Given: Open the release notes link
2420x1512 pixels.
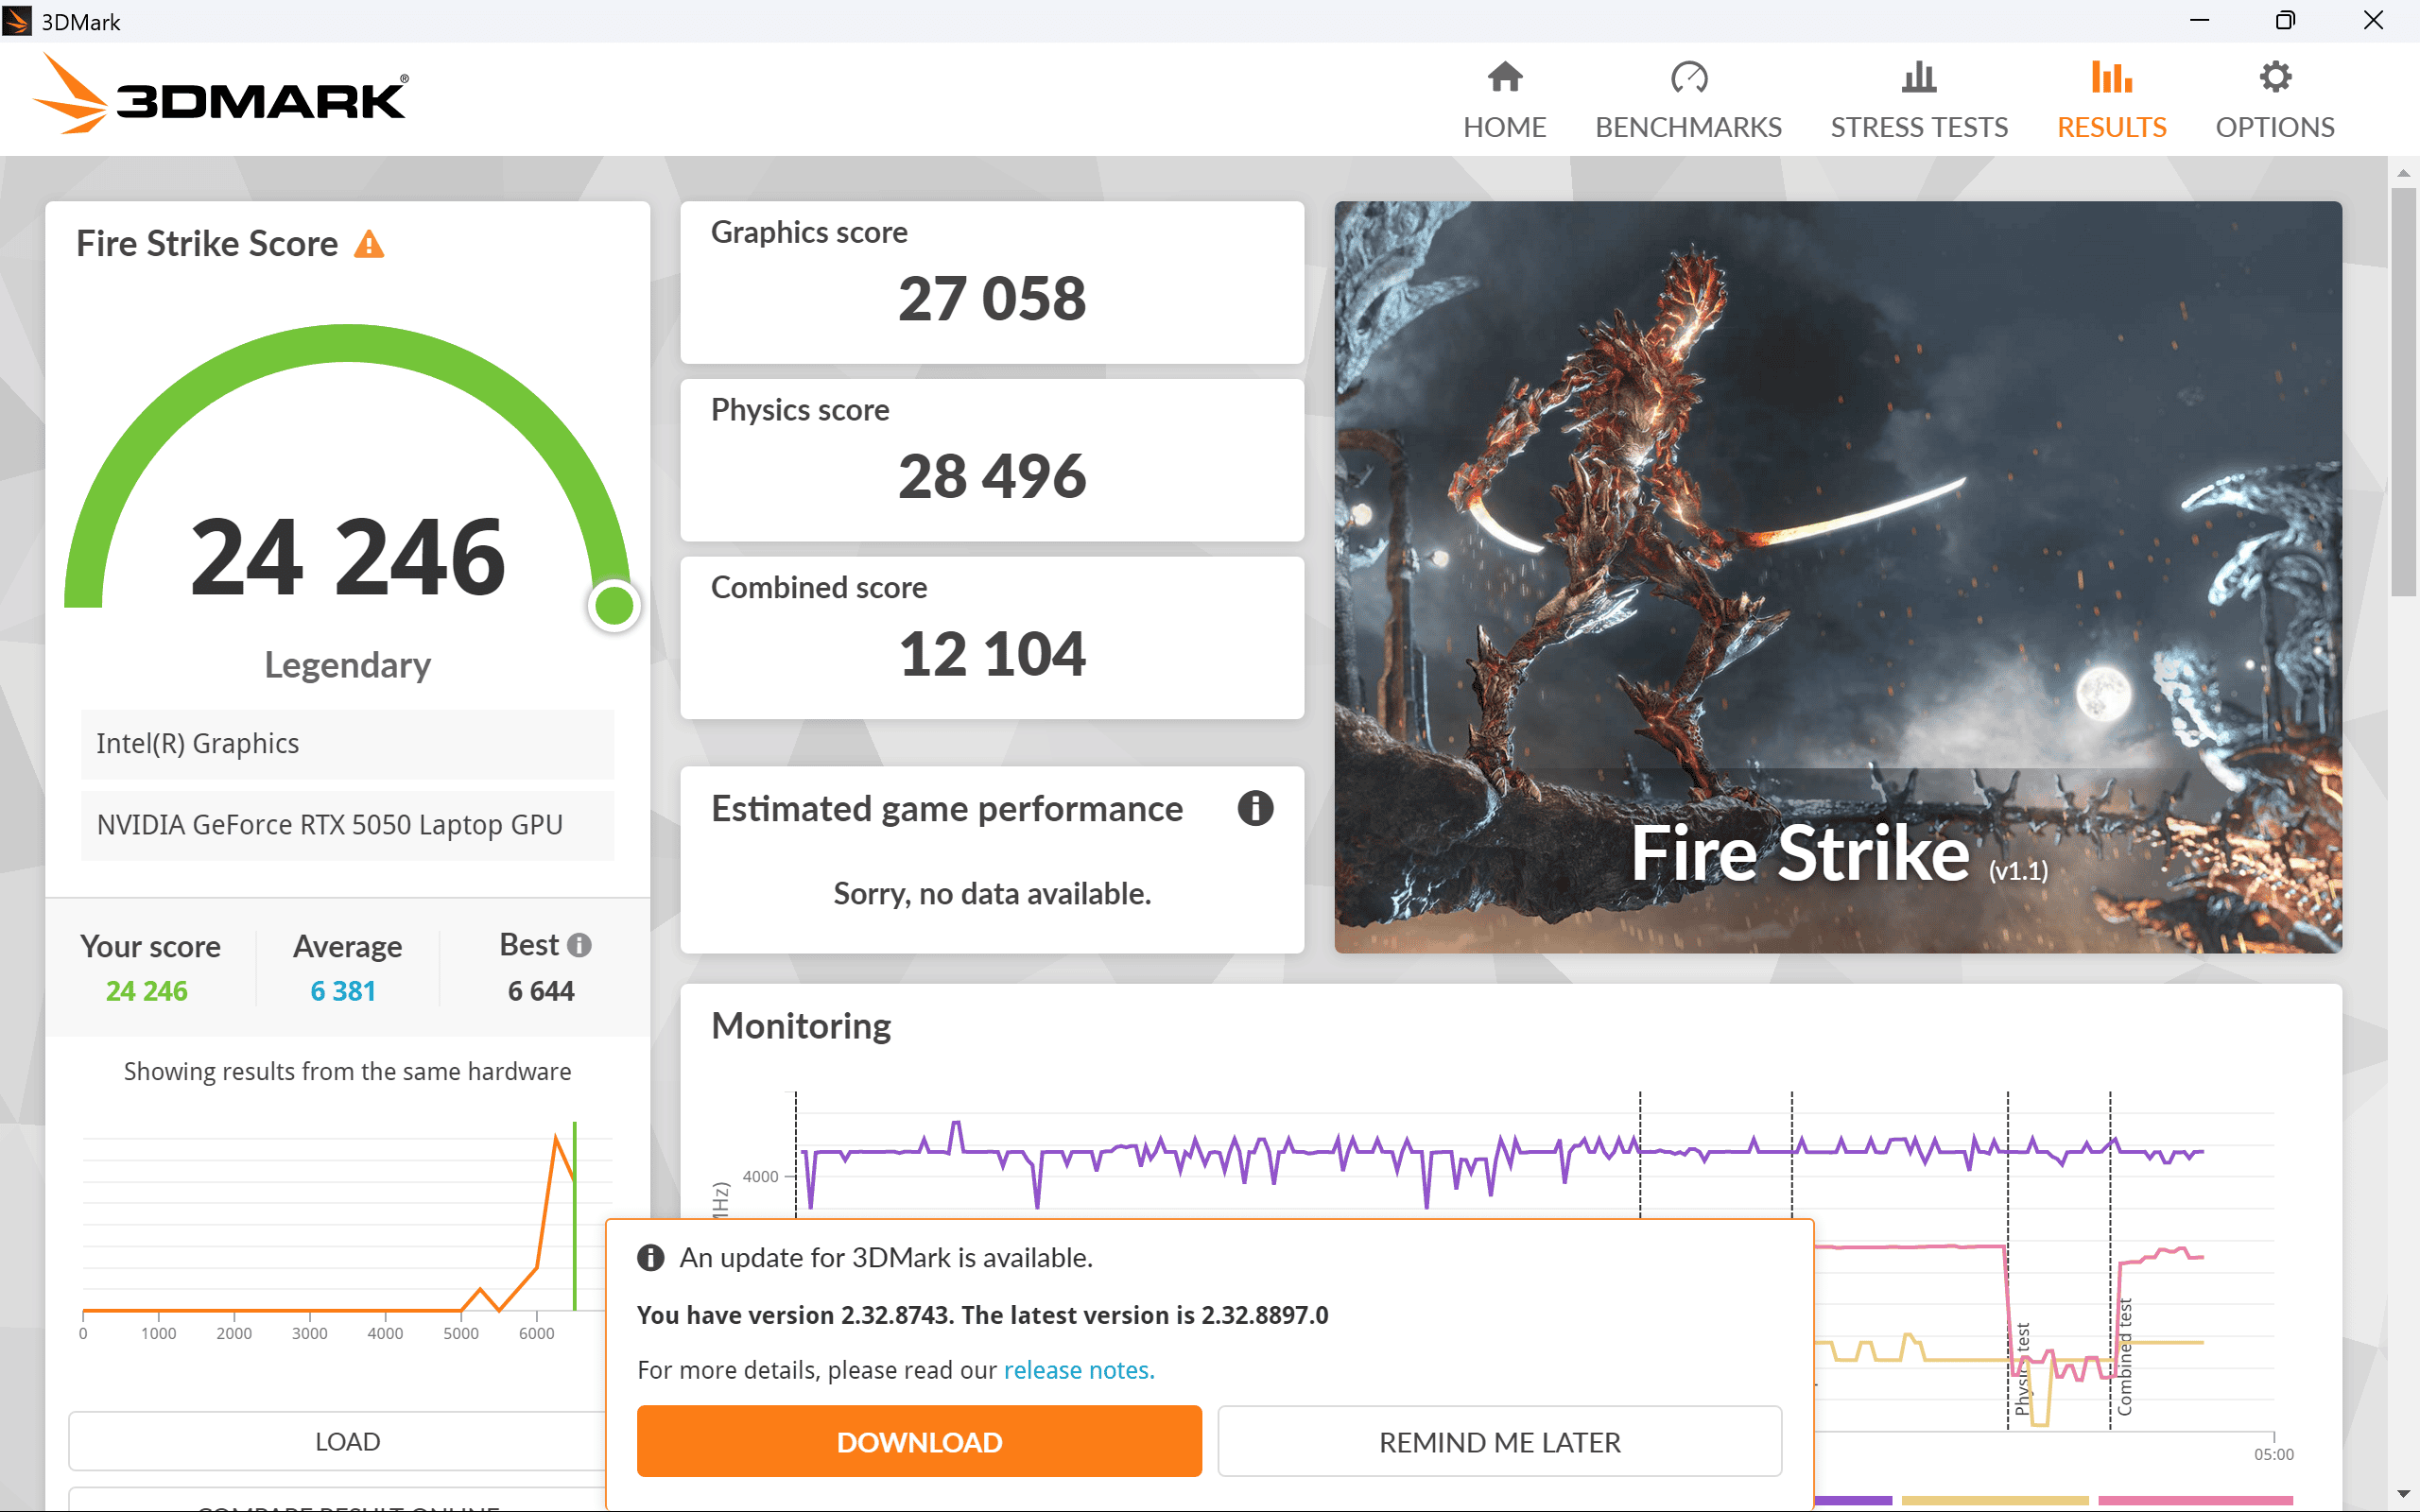Looking at the screenshot, I should (1079, 1370).
